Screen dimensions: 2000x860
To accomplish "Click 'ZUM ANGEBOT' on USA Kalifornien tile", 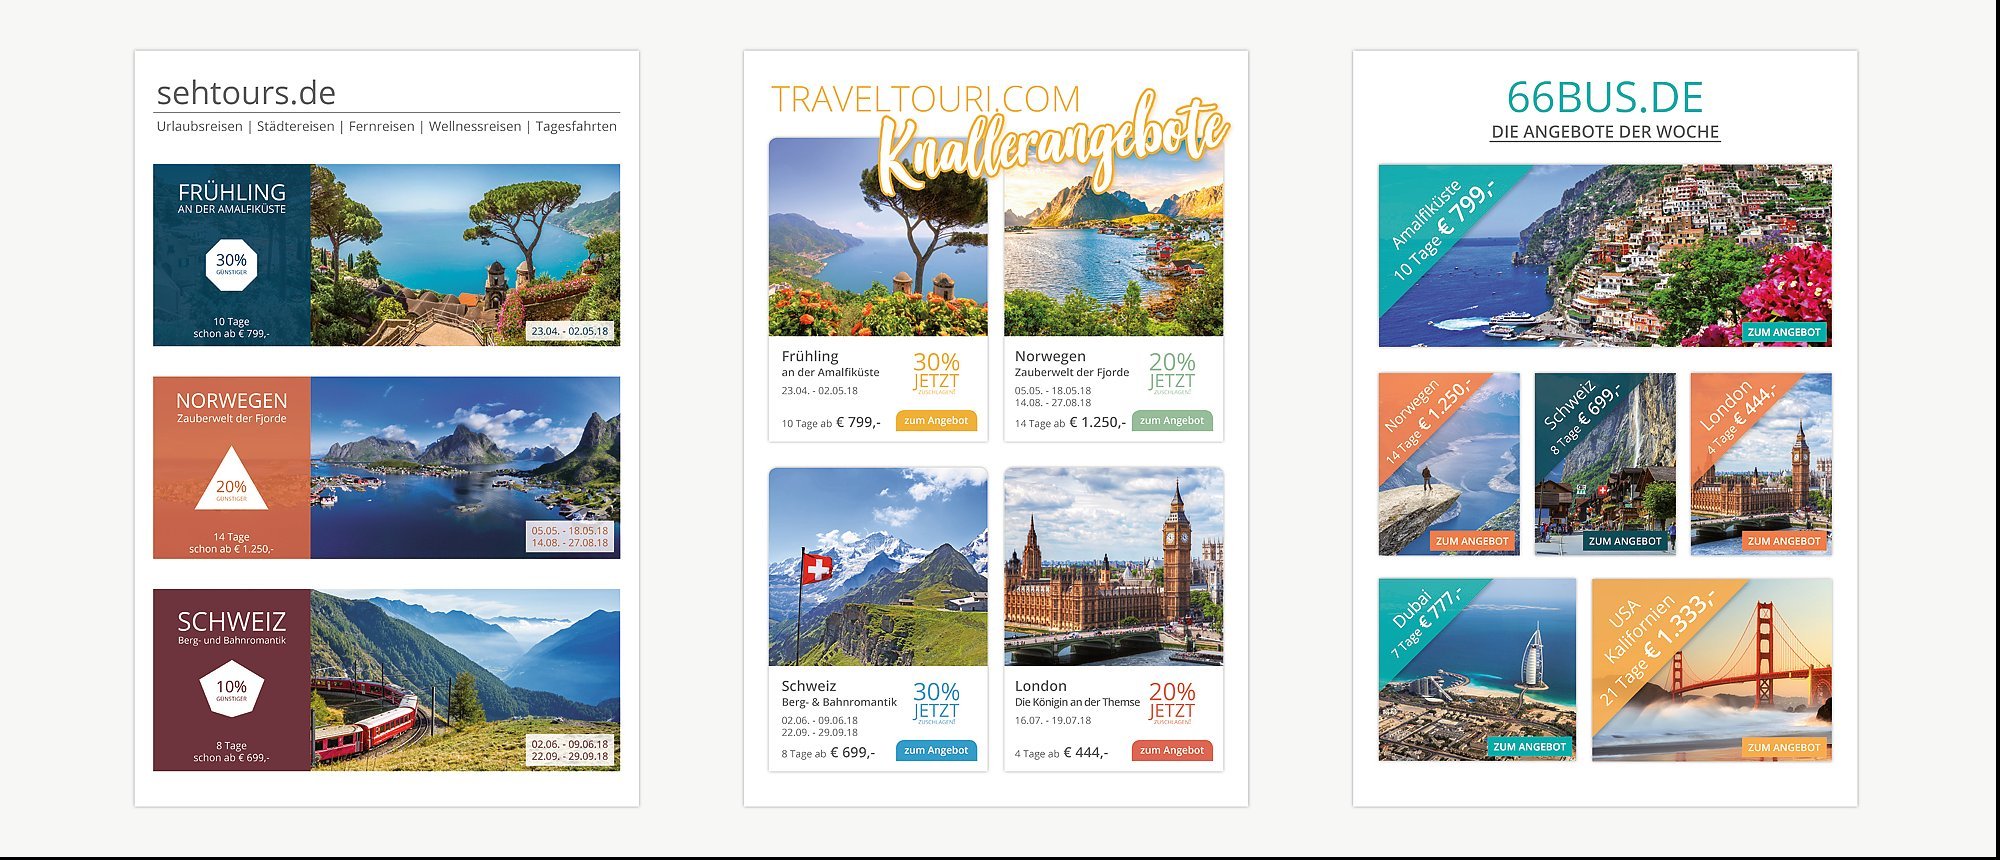I will pyautogui.click(x=1784, y=748).
